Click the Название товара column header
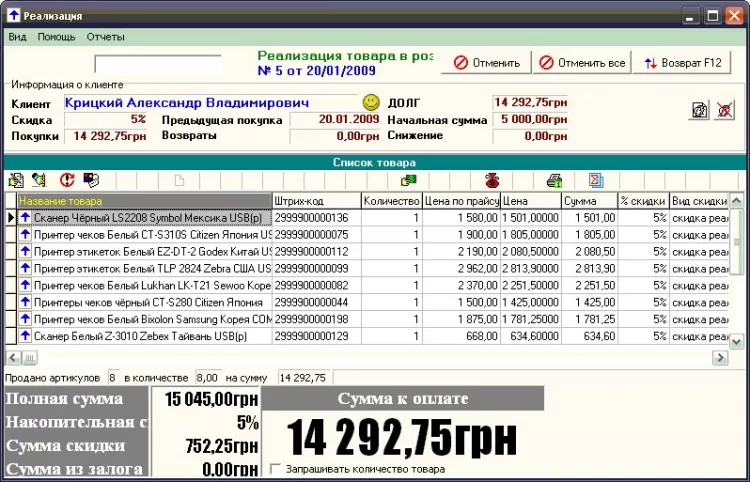This screenshot has width=750, height=482. (x=144, y=201)
